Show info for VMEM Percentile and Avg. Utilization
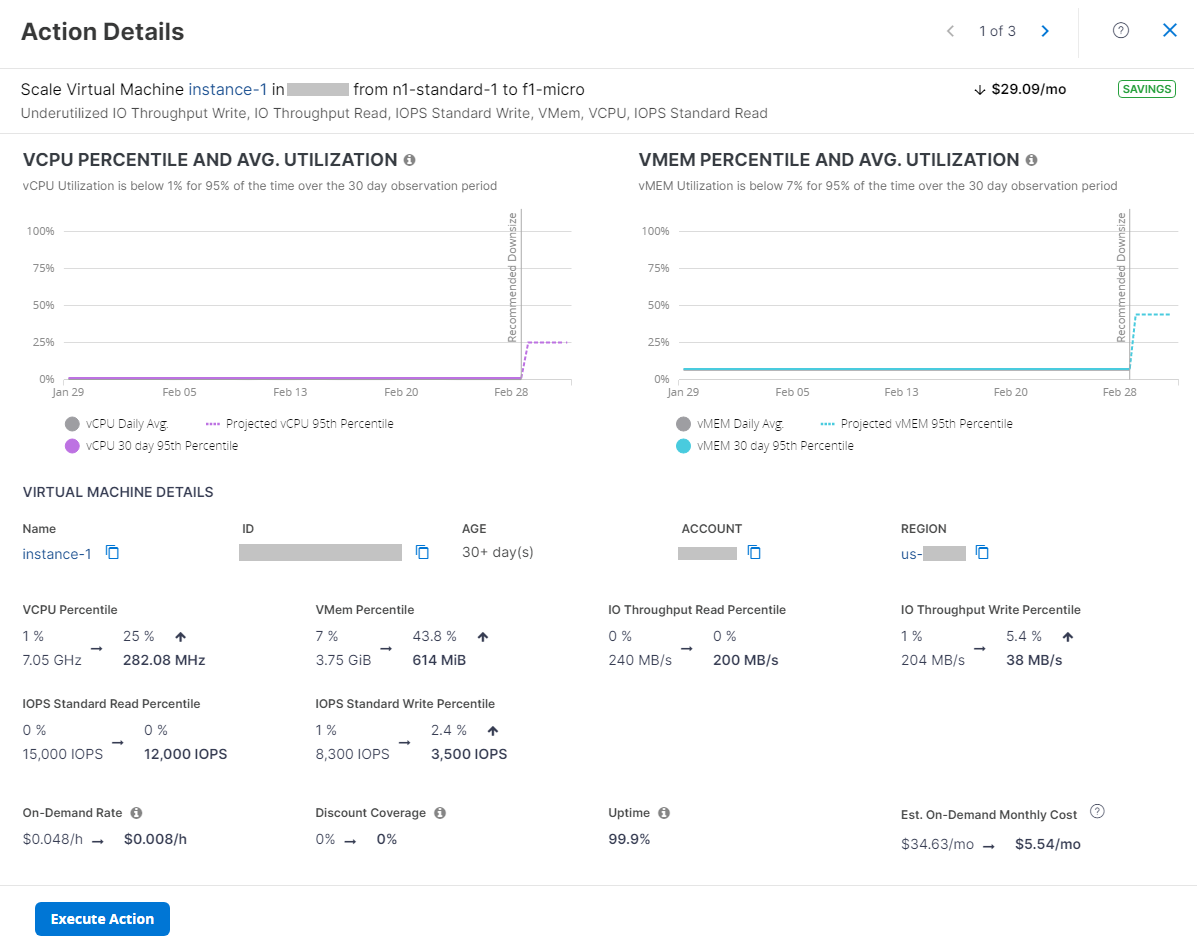The width and height of the screenshot is (1197, 948). tap(1031, 160)
